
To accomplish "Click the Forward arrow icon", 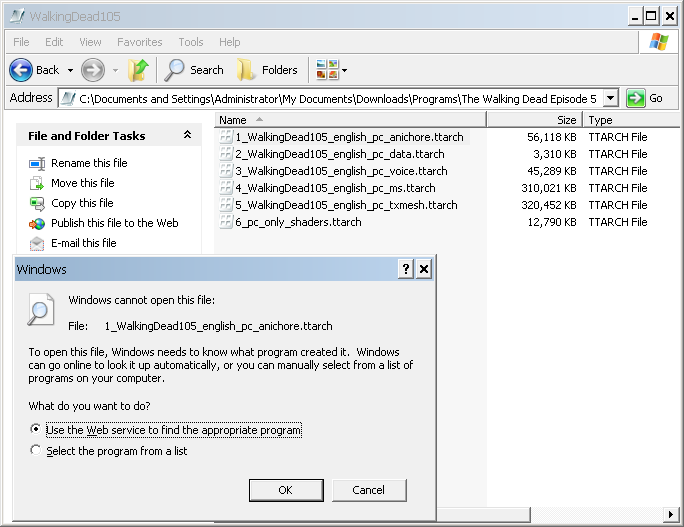I will 93,70.
